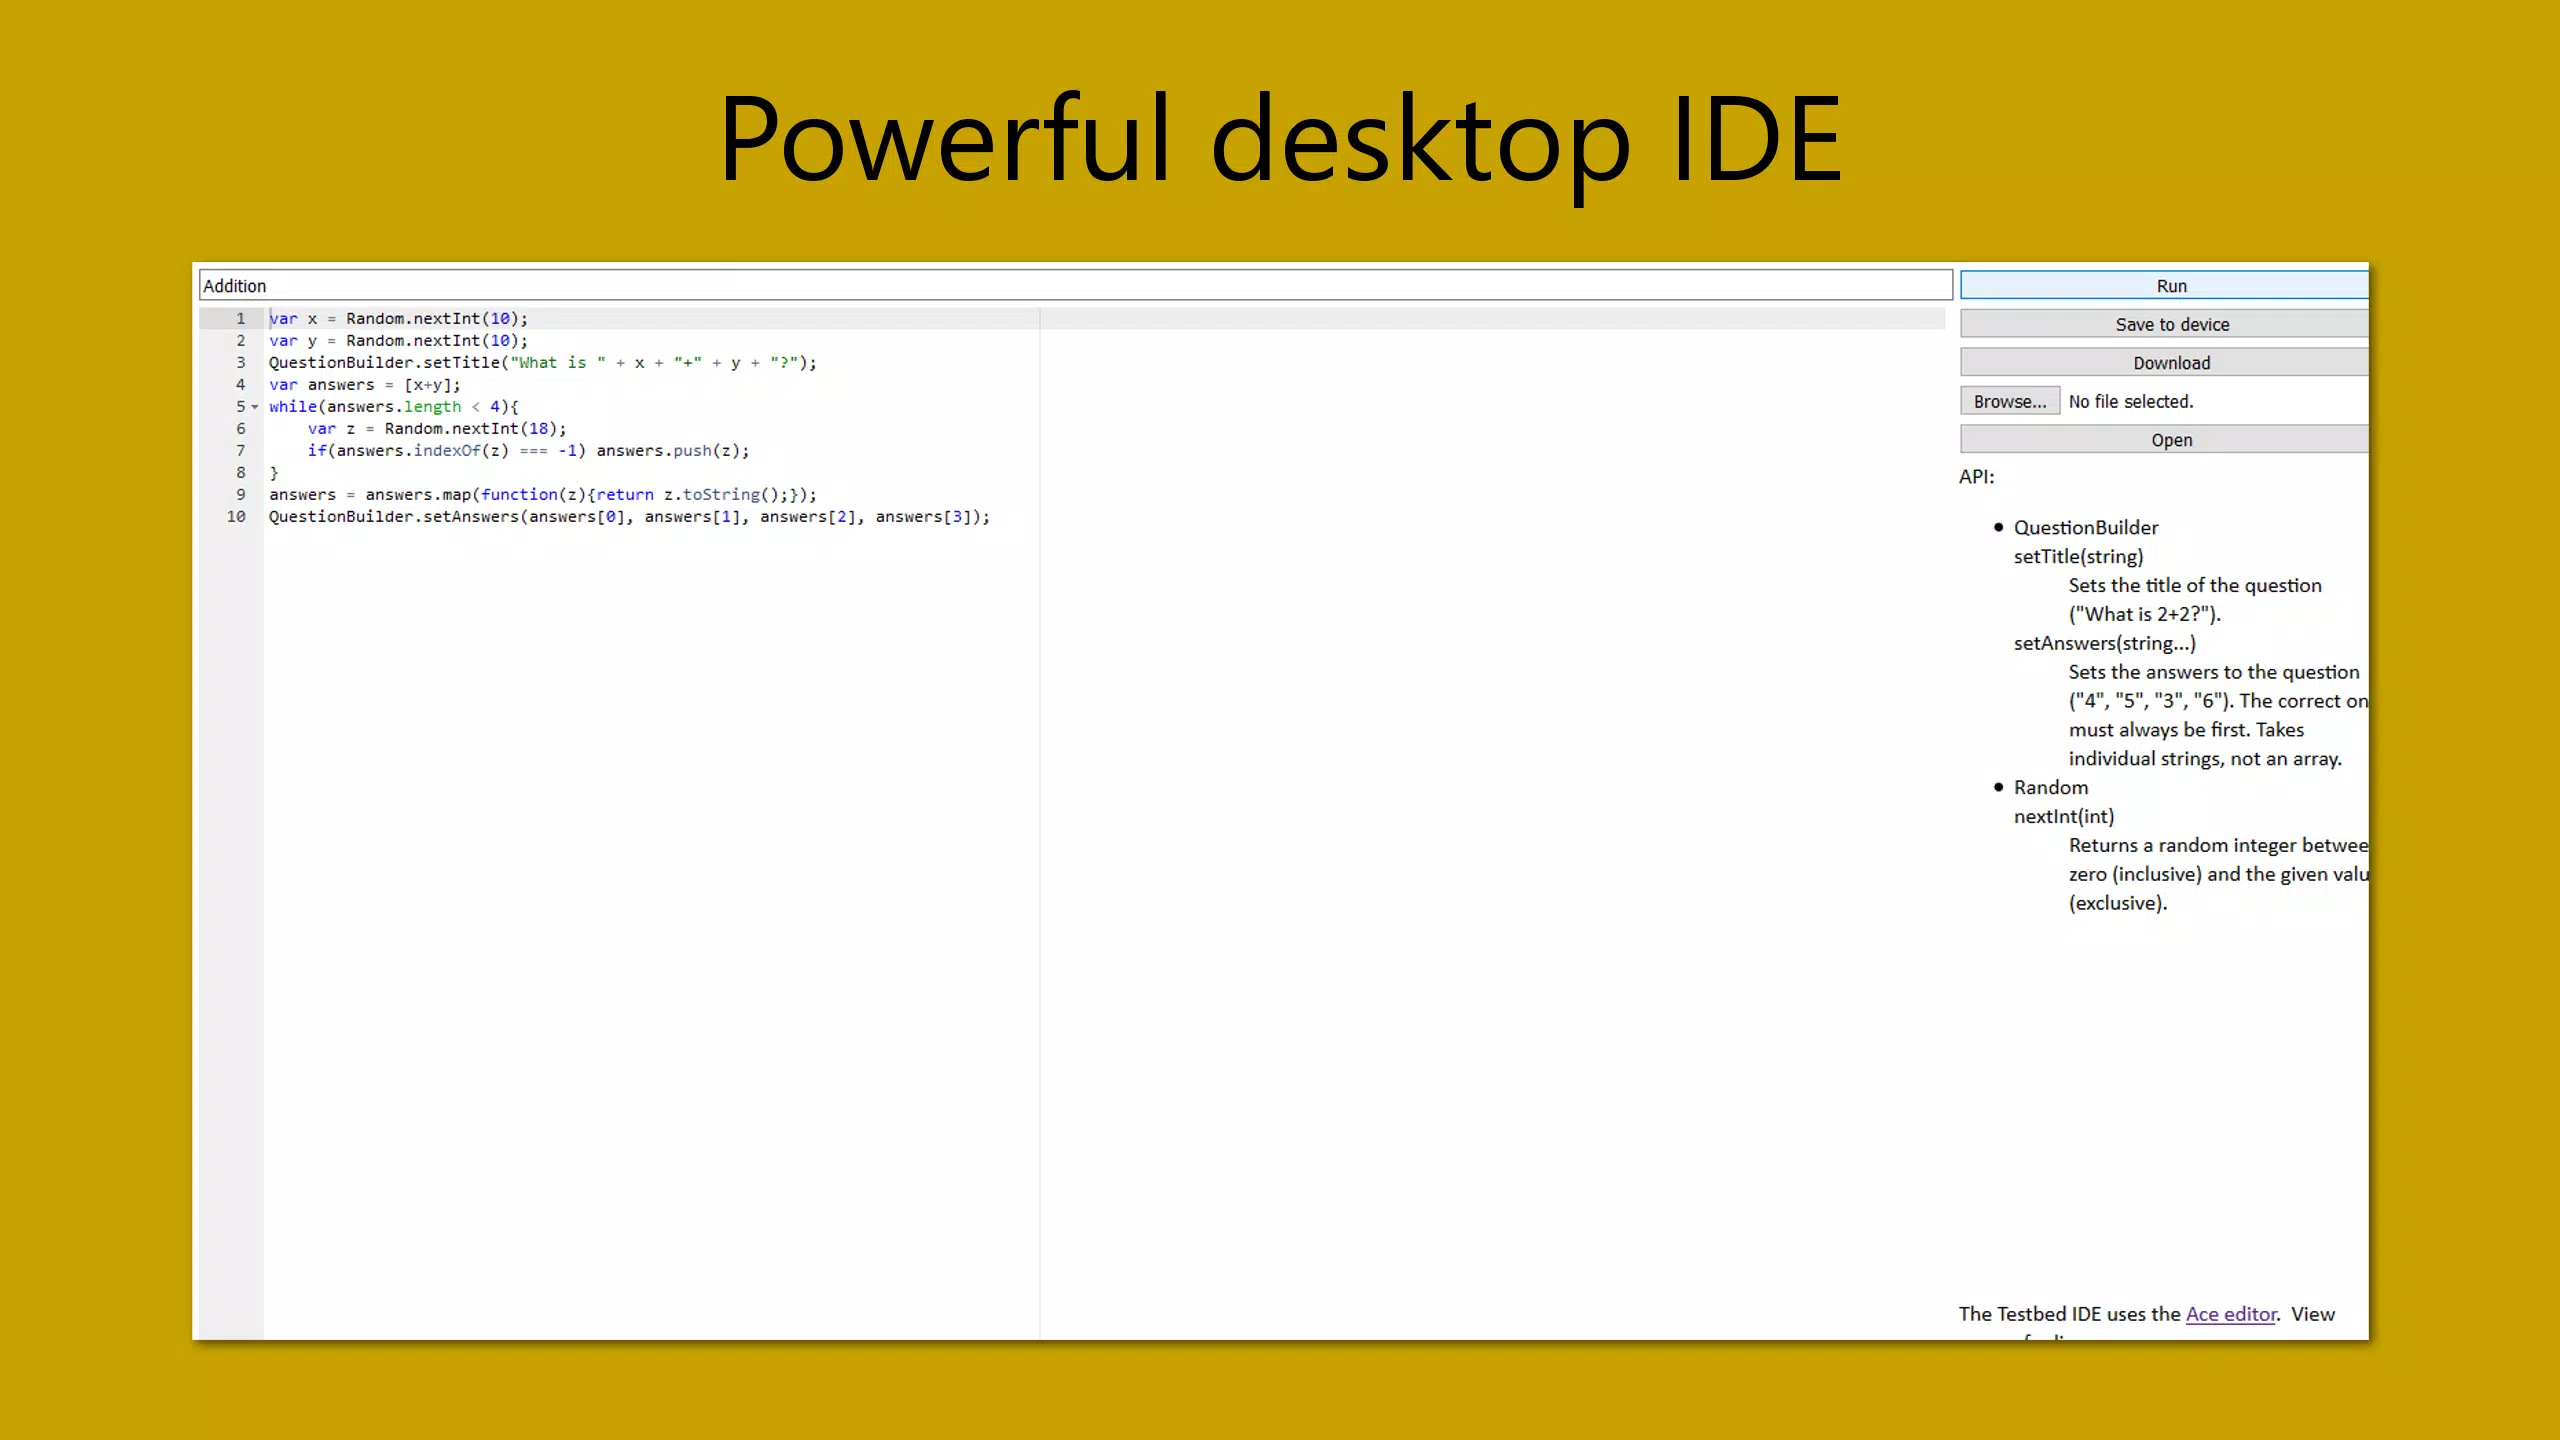The width and height of the screenshot is (2560, 1440).
Task: Follow the Ace editor link
Action: click(x=2231, y=1314)
